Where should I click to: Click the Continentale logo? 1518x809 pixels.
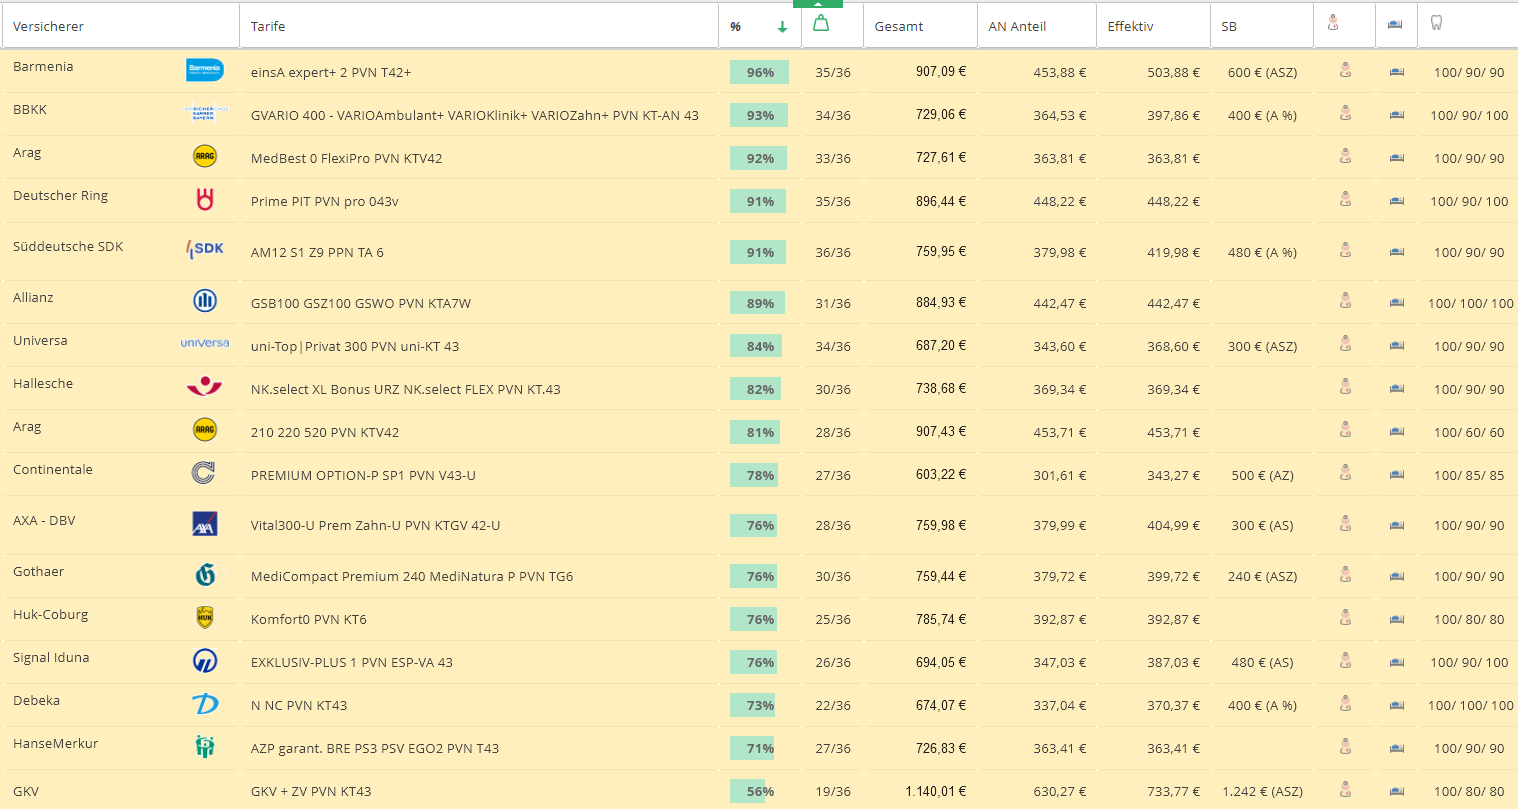coord(204,473)
